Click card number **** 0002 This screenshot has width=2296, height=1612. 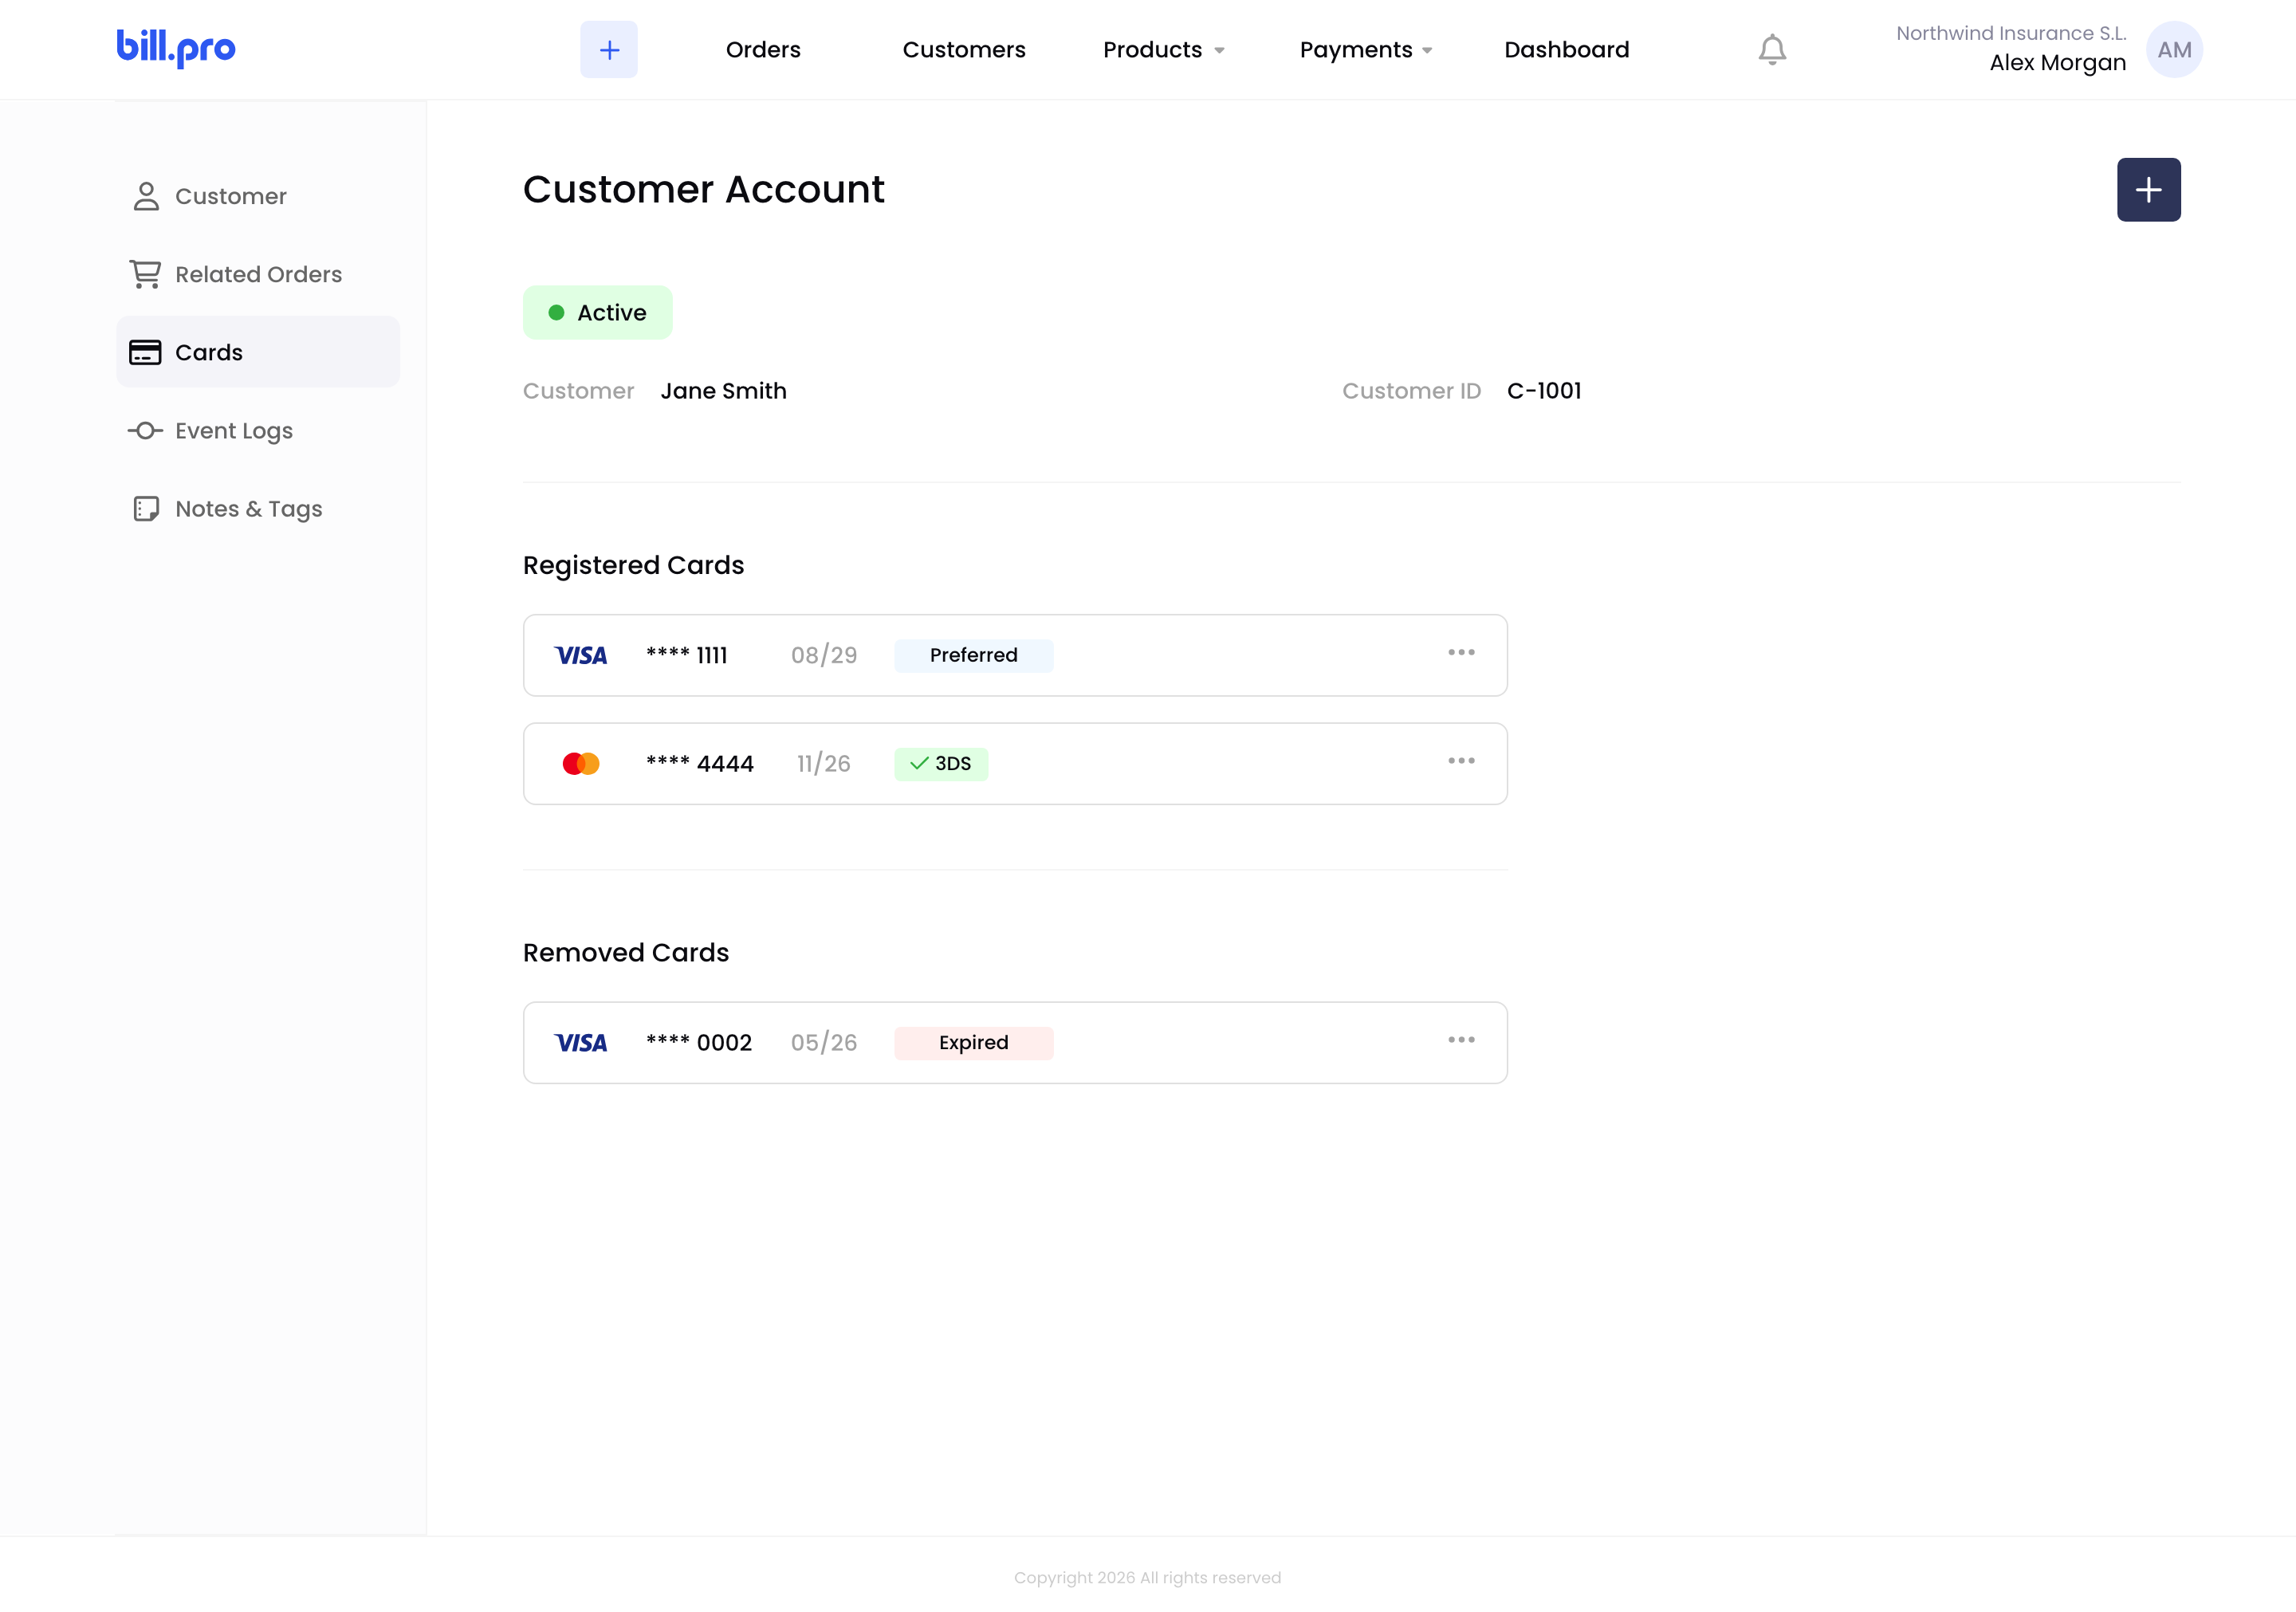tap(699, 1043)
